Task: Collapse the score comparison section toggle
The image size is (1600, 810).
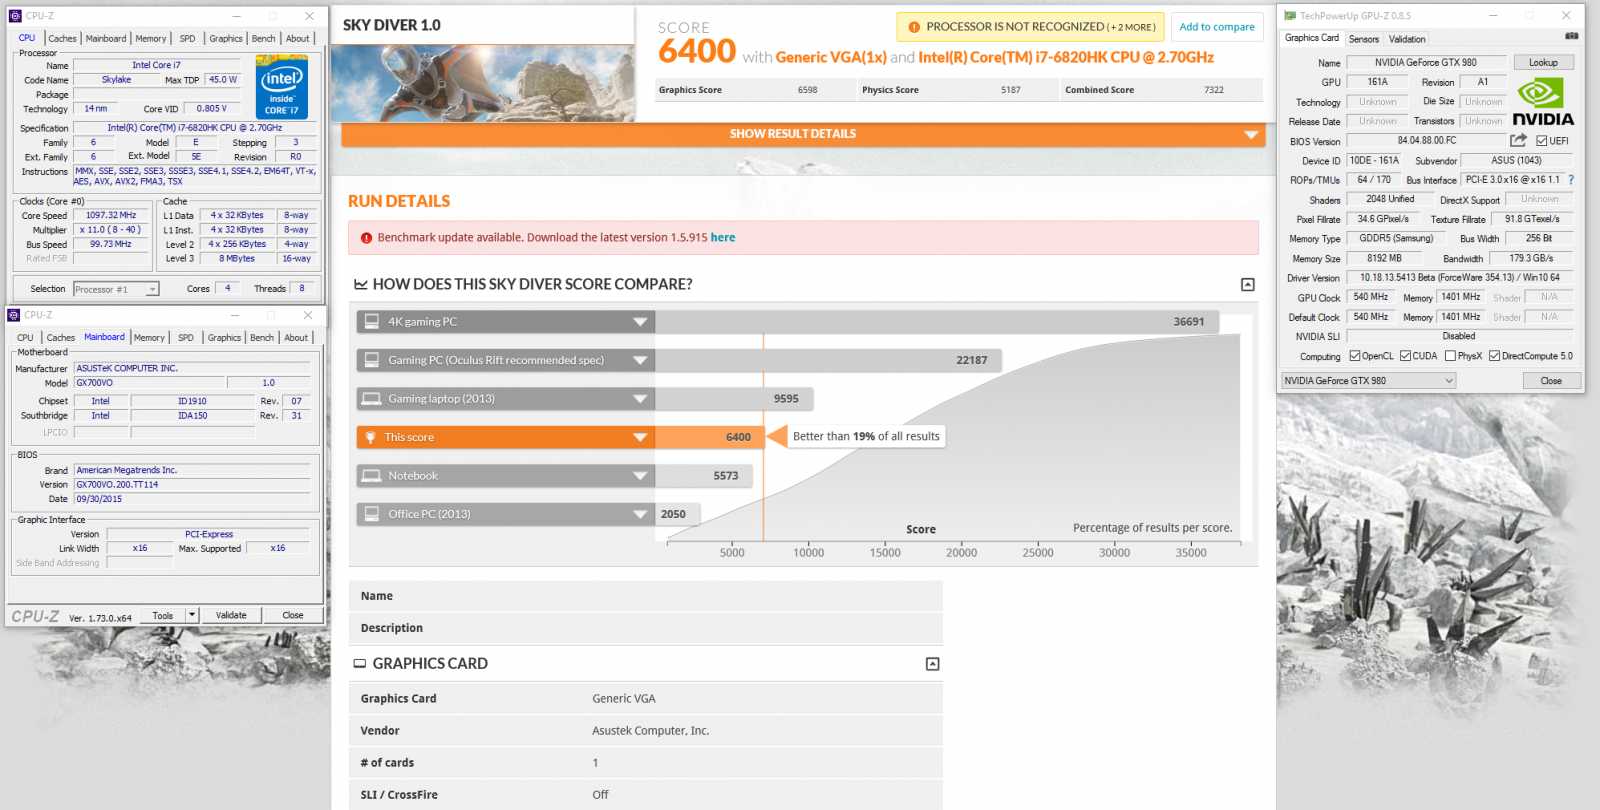Action: click(x=1248, y=285)
